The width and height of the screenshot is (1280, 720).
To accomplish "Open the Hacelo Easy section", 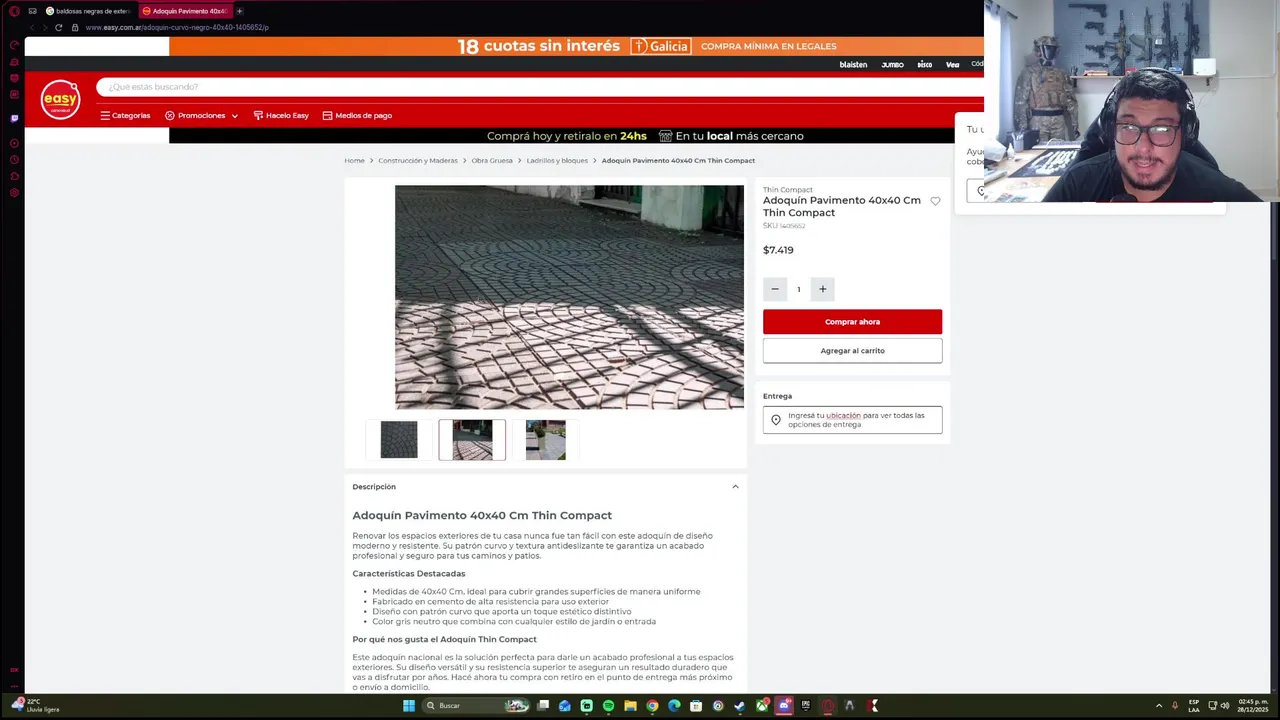I will click(281, 116).
